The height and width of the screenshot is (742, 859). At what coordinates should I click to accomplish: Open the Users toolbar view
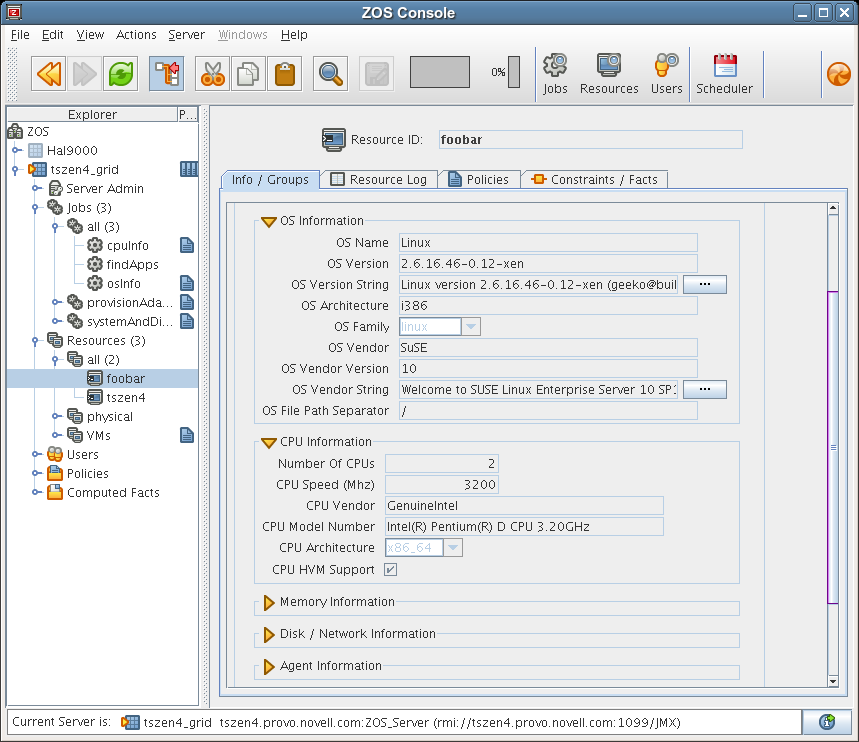666,74
